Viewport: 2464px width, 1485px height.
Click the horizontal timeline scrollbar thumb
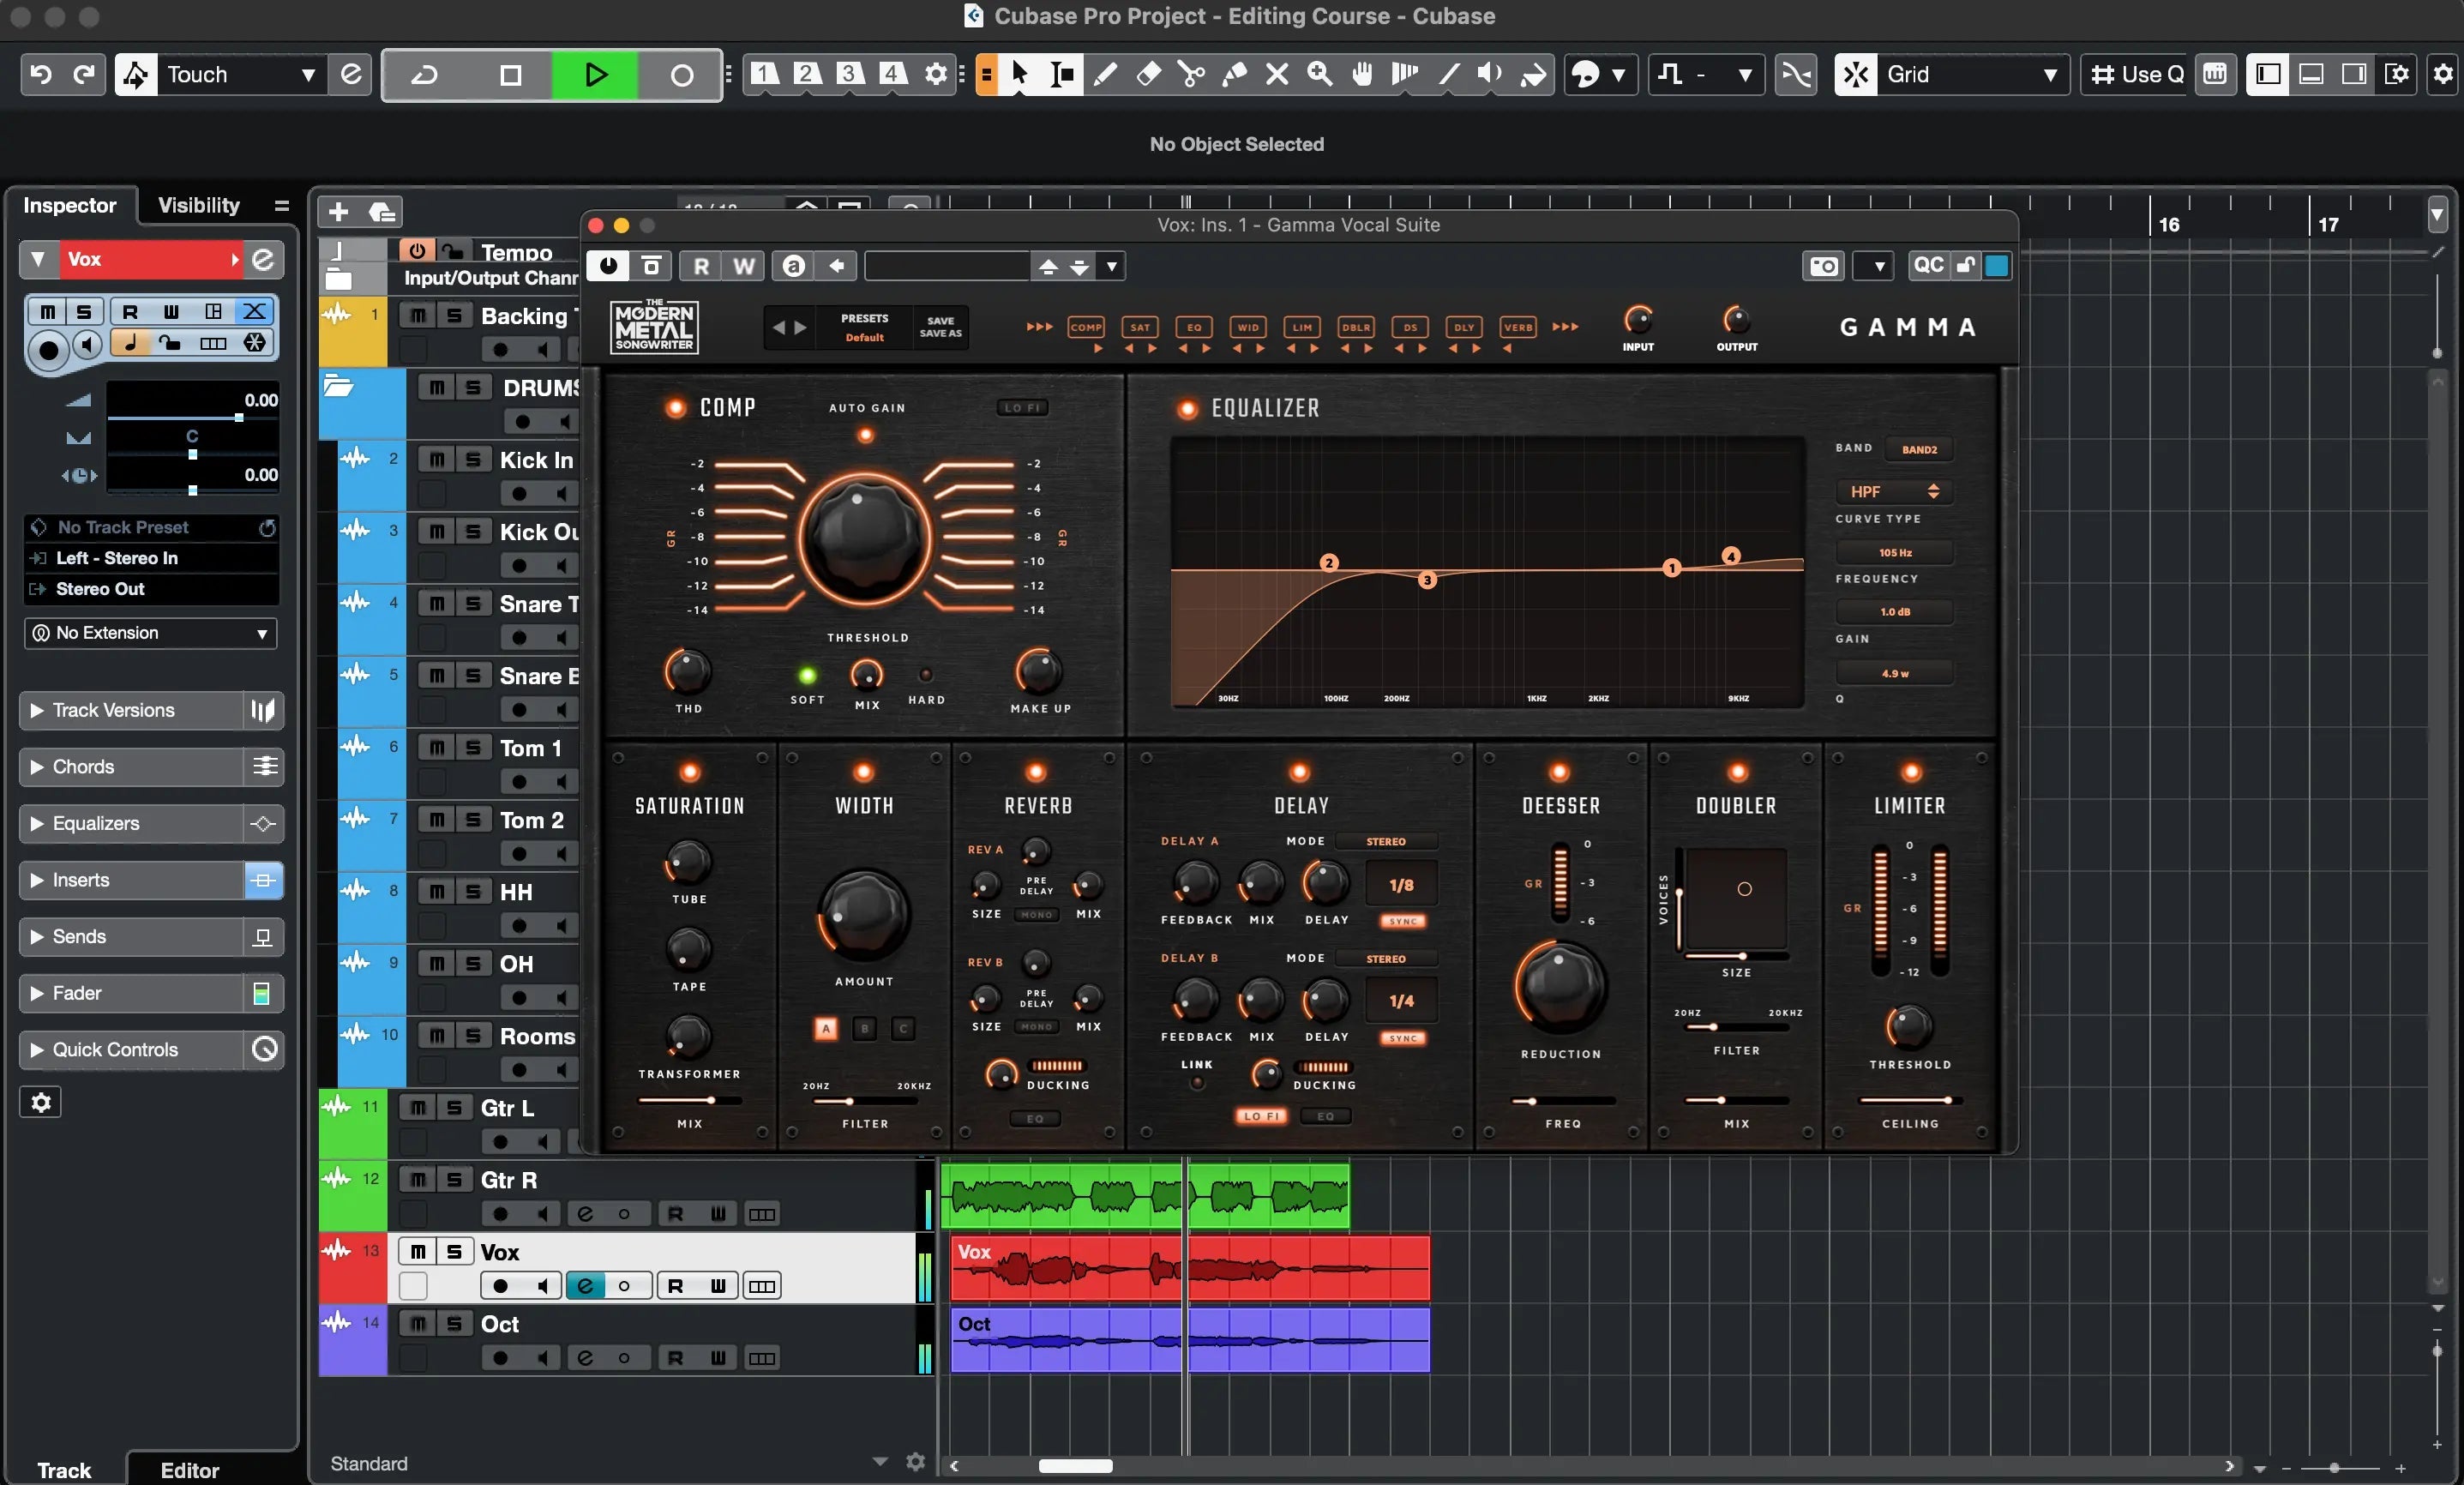point(1075,1466)
